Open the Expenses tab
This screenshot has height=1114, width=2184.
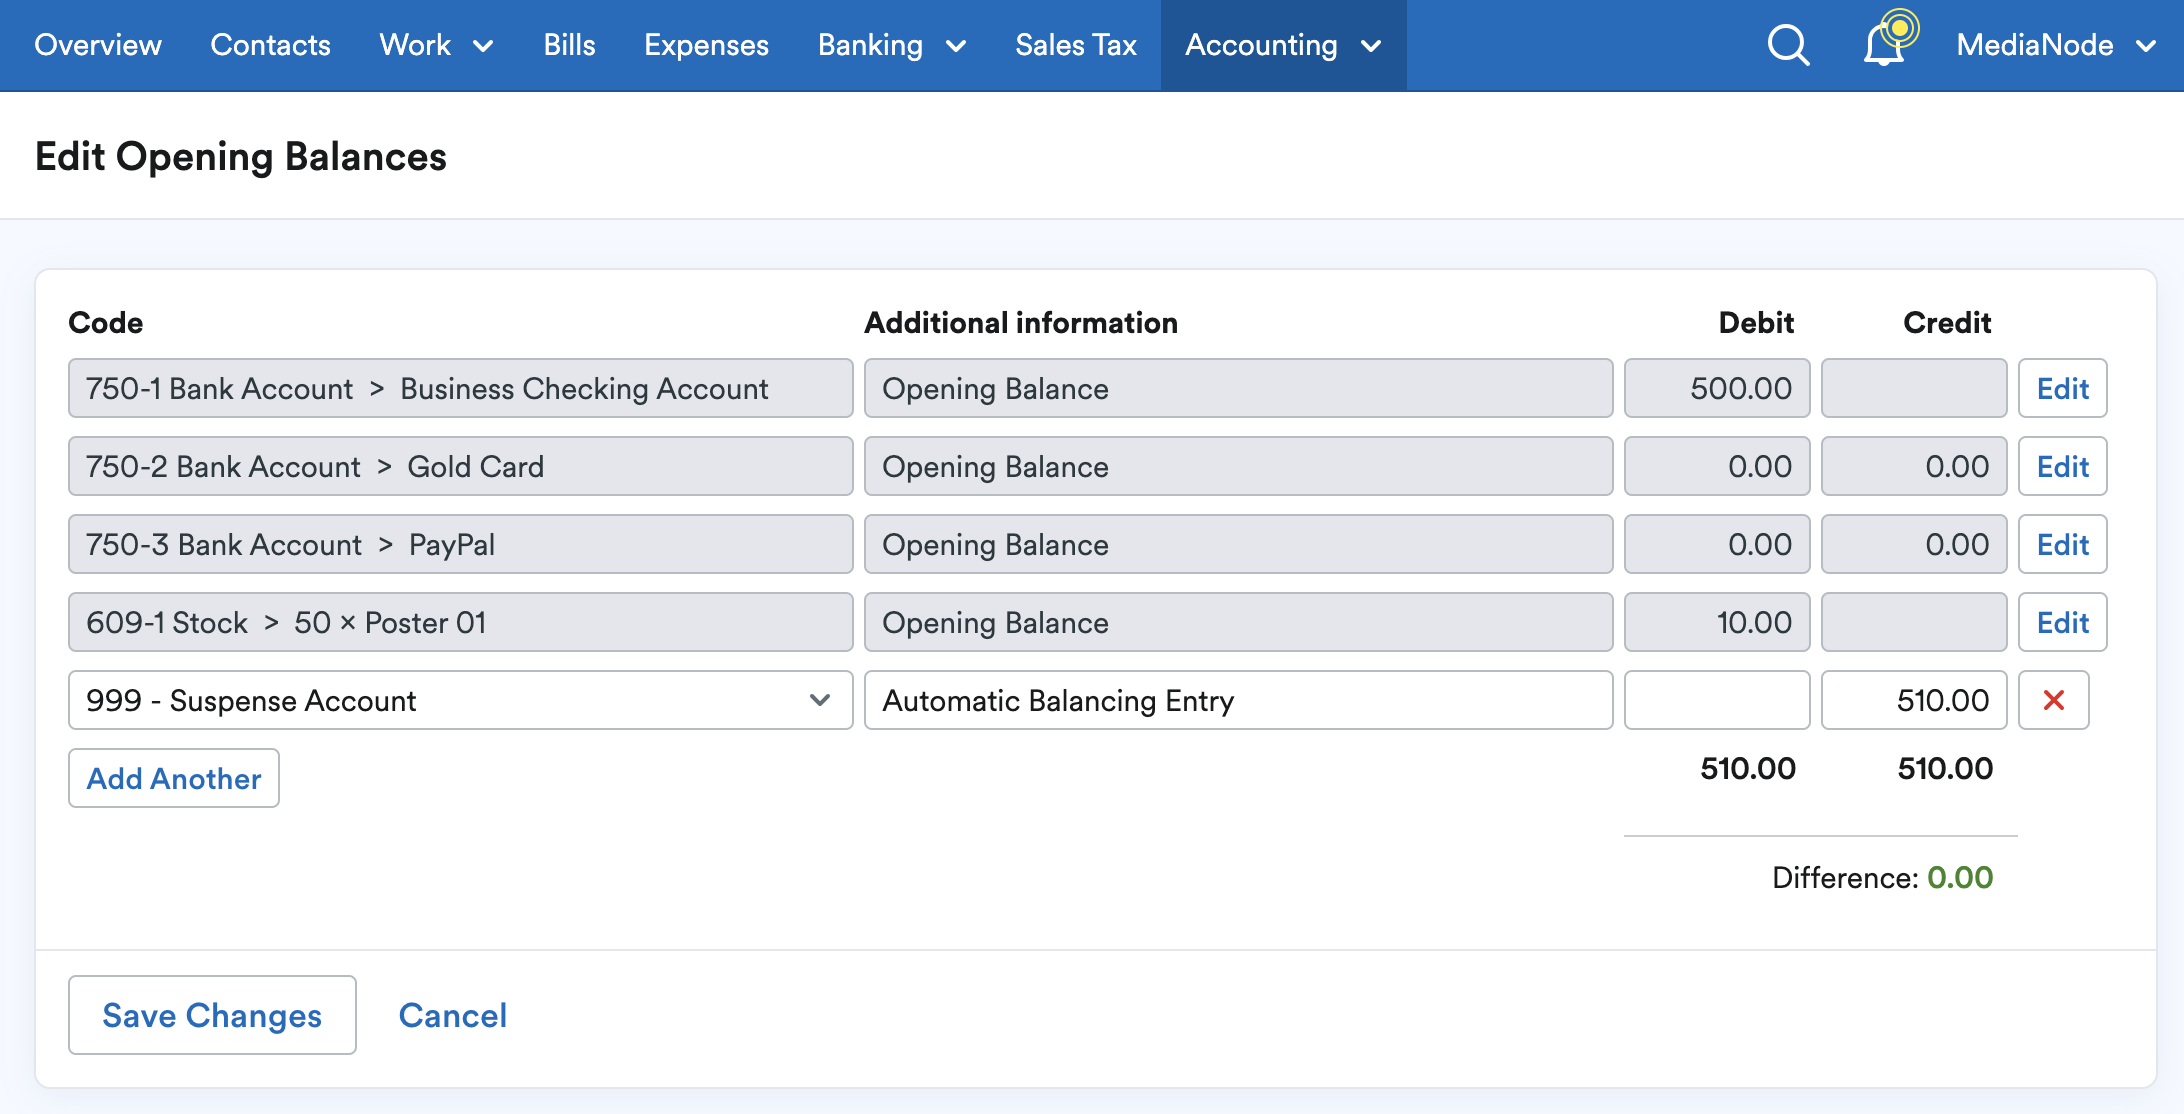706,45
